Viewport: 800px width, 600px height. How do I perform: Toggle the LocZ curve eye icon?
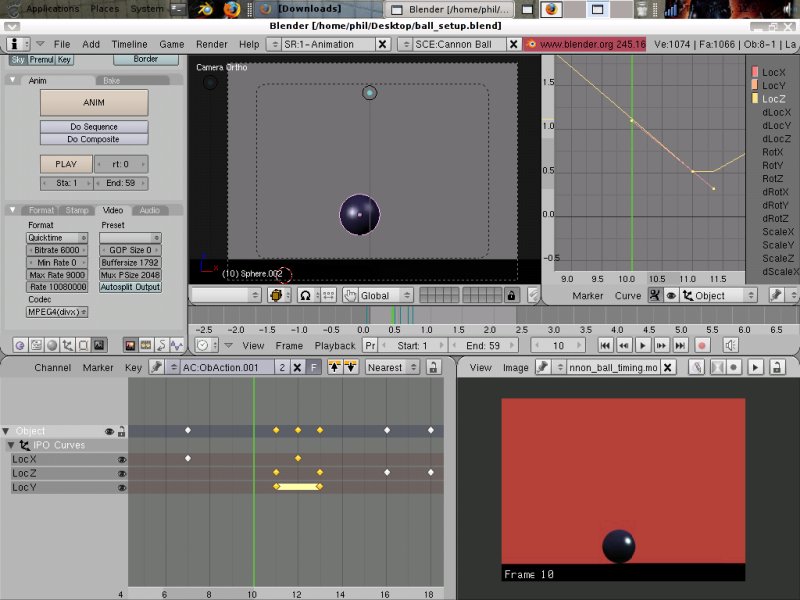point(121,474)
